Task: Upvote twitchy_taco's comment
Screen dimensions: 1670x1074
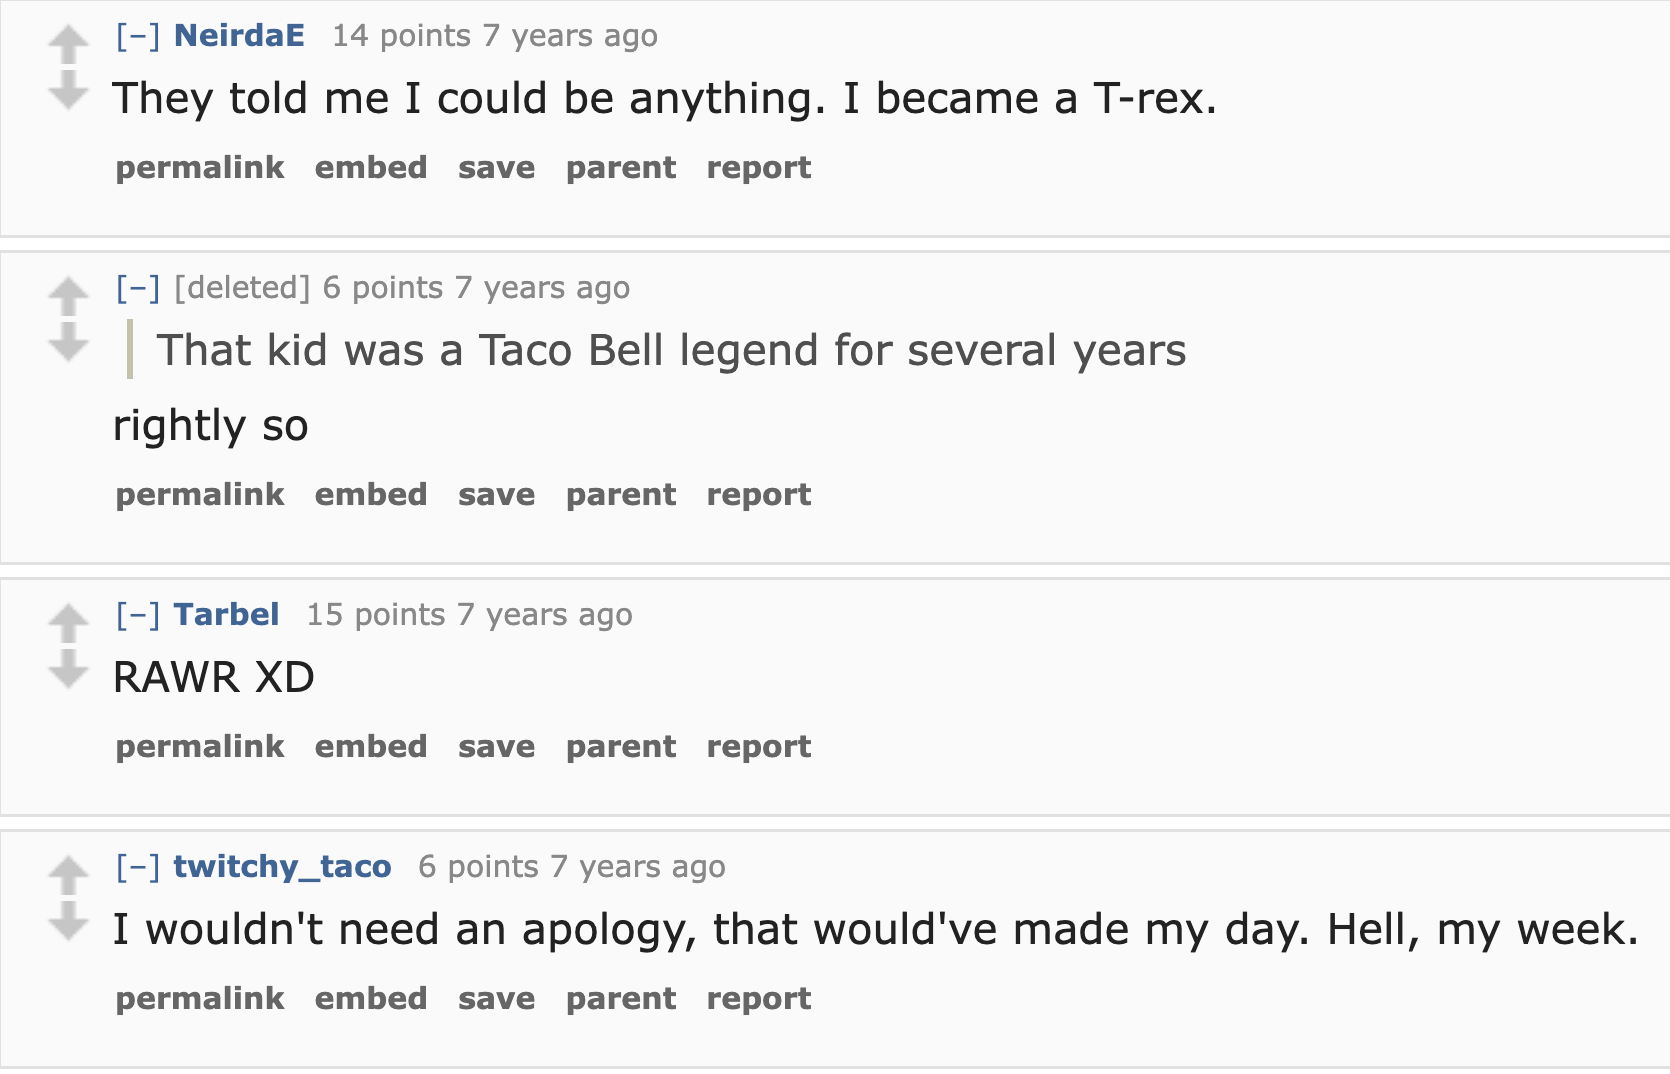Action: 67,875
